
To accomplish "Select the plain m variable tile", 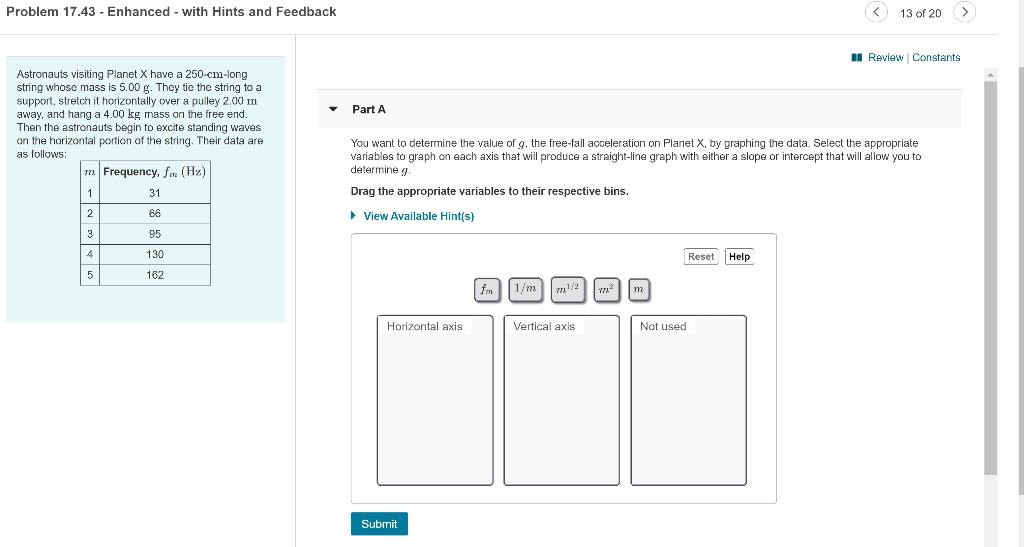I will pyautogui.click(x=639, y=289).
